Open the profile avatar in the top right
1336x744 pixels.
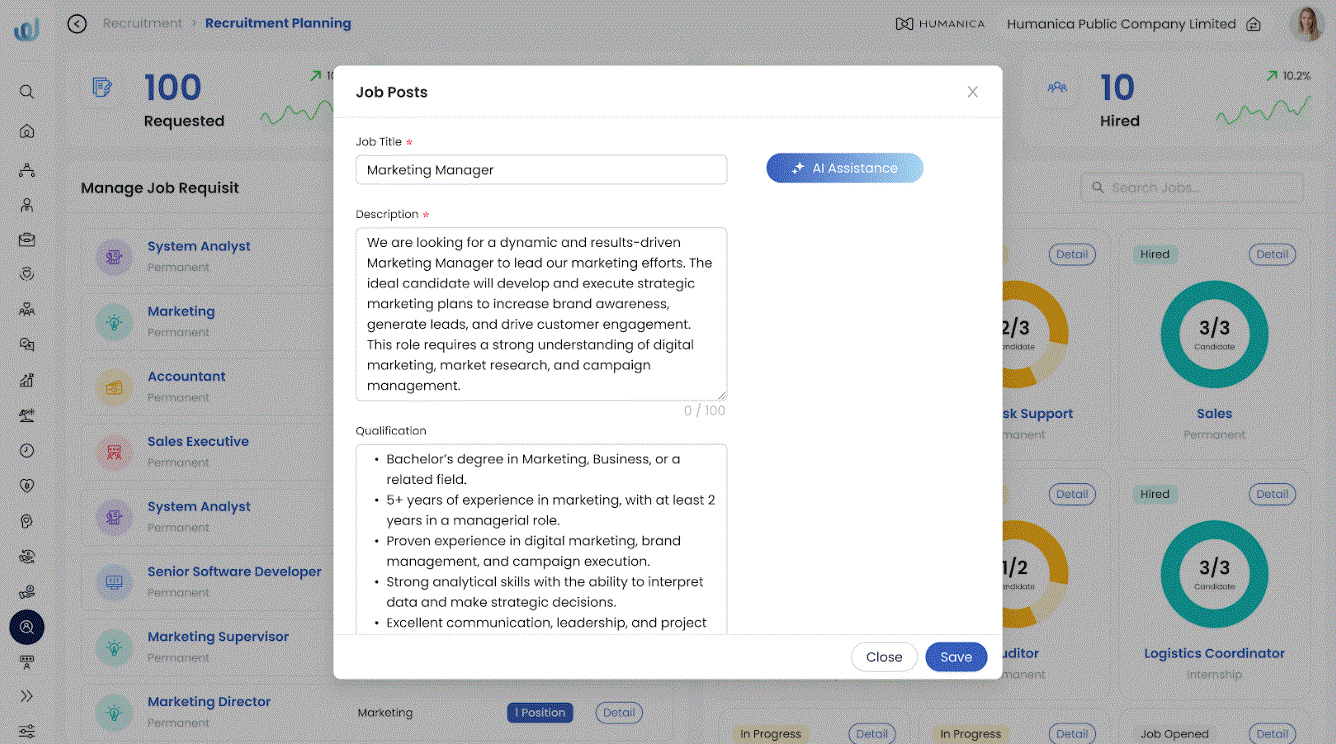1308,23
